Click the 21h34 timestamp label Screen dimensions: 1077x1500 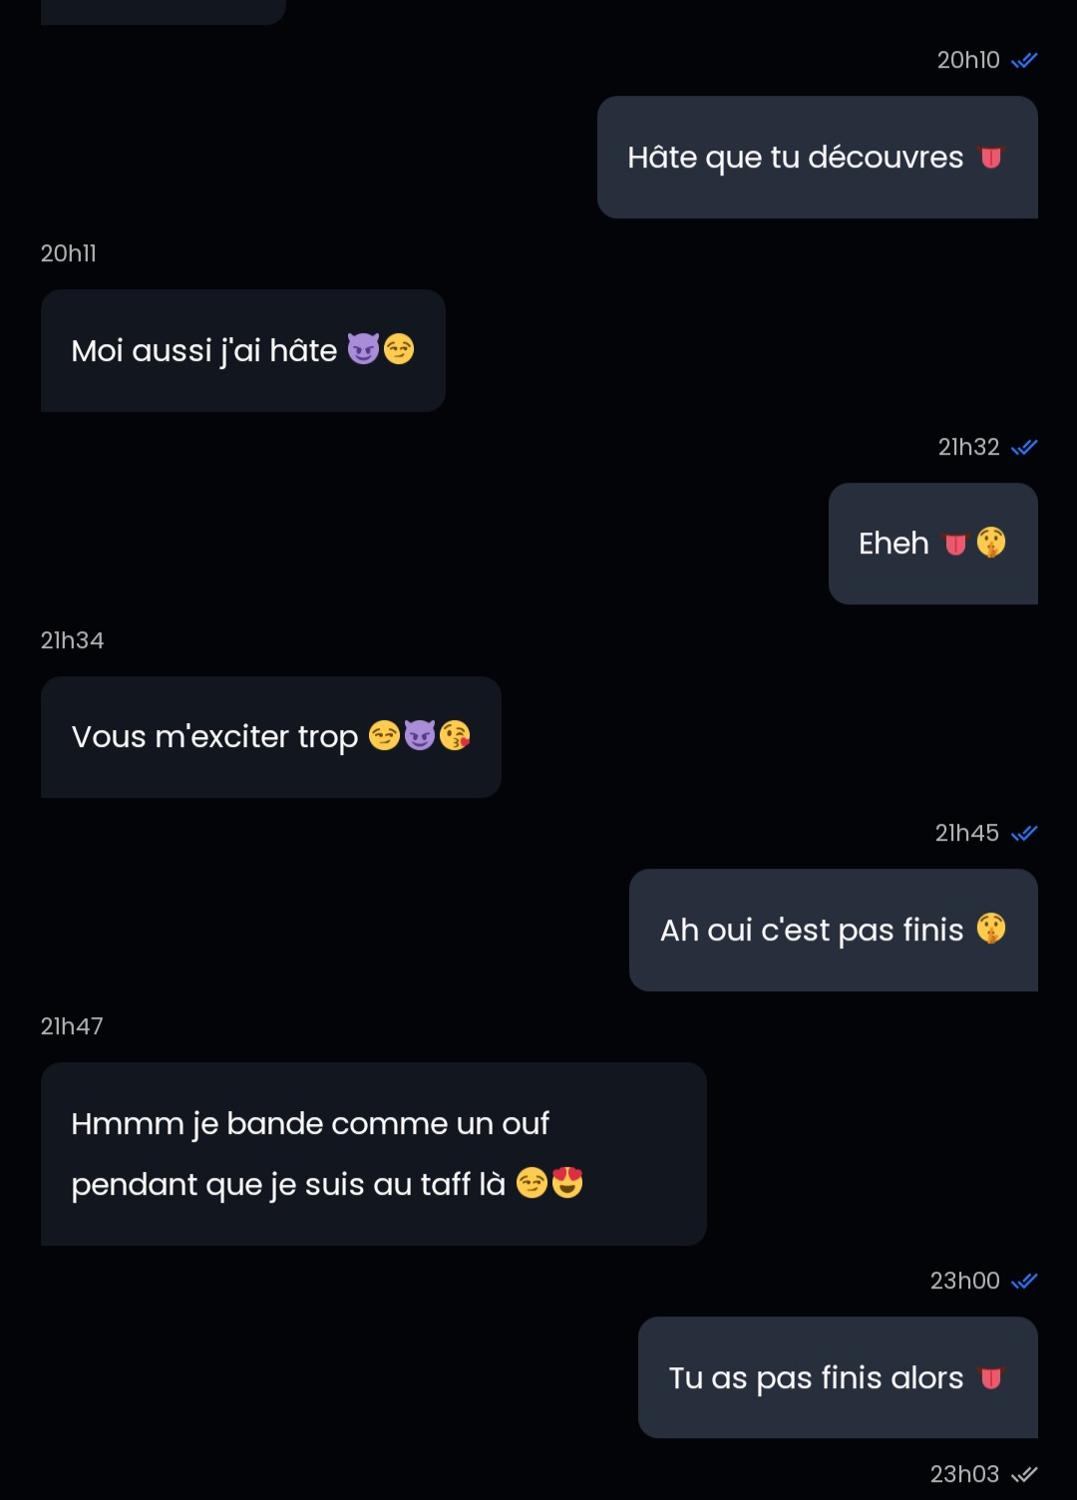[72, 640]
